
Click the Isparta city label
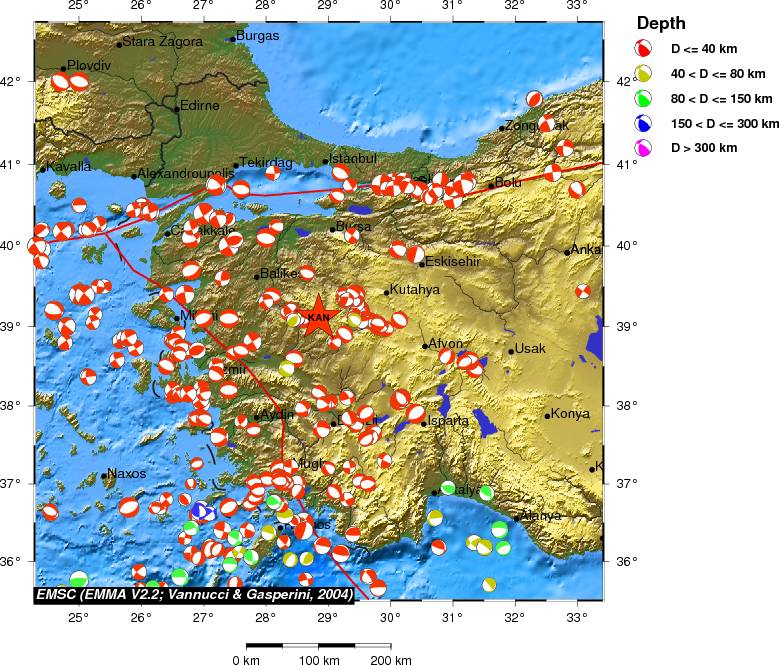(x=448, y=421)
